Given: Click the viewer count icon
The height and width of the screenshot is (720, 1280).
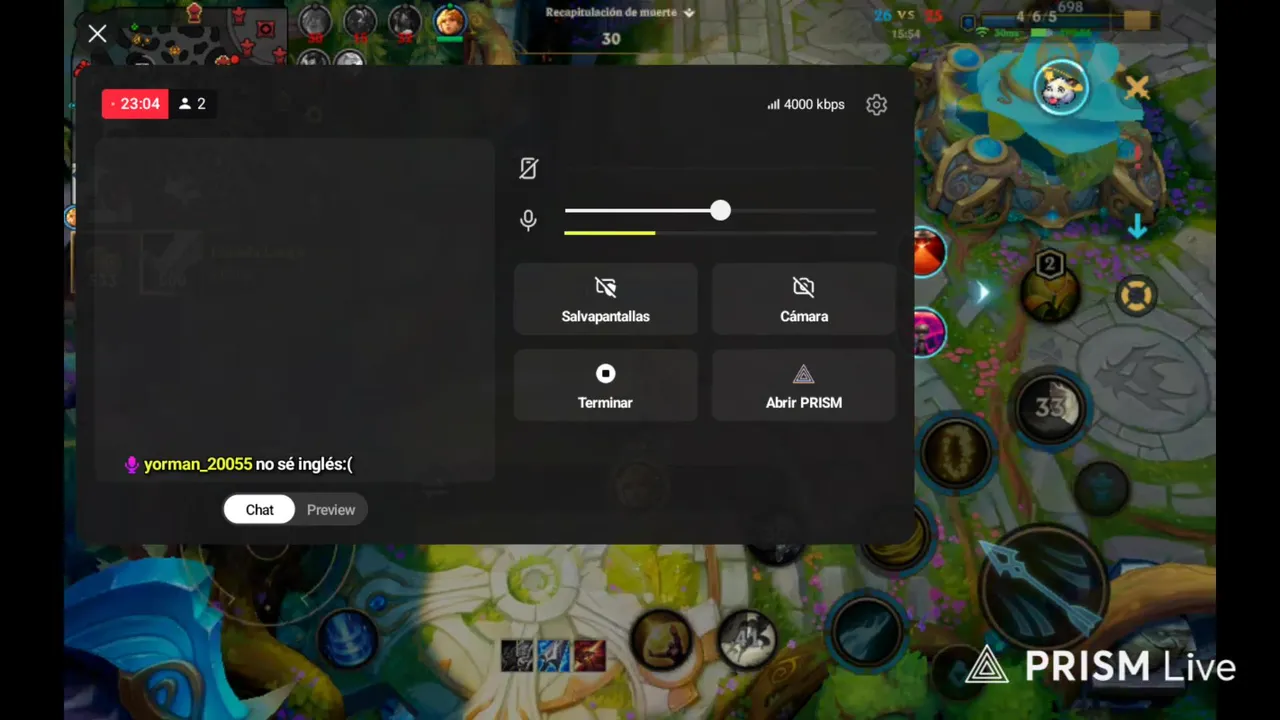Looking at the screenshot, I should coord(185,104).
